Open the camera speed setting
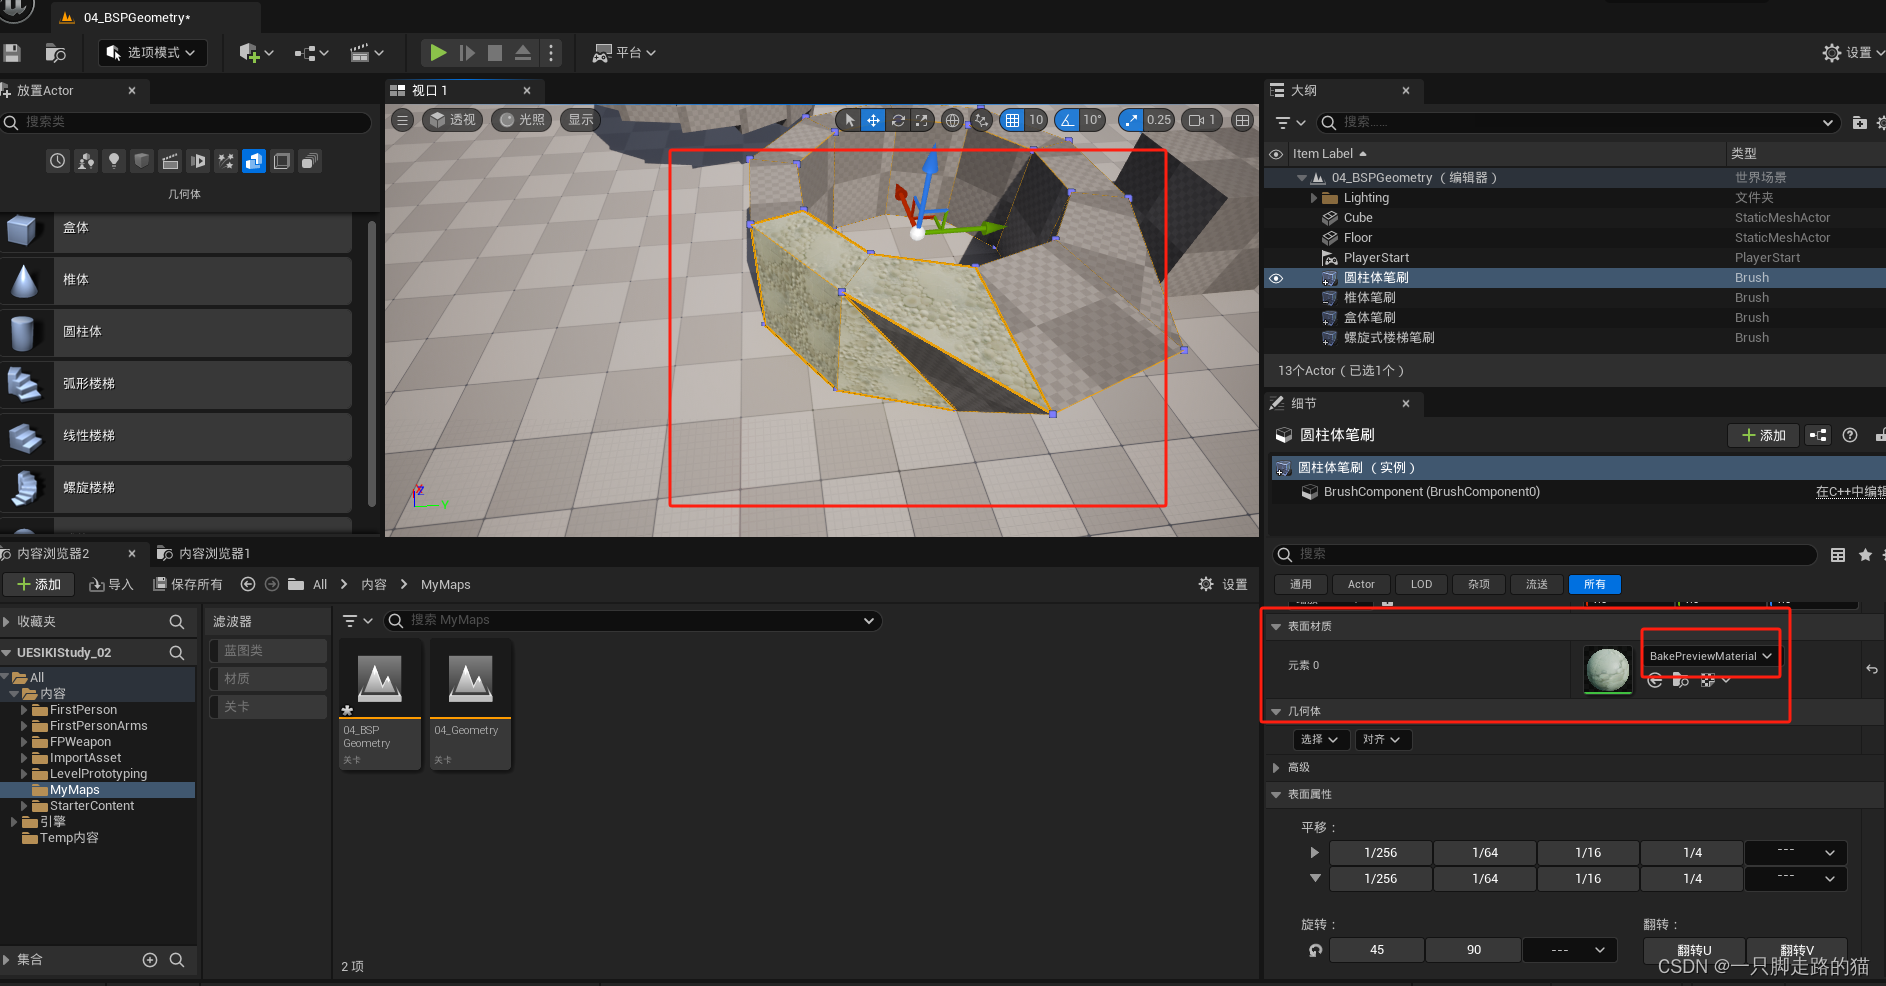The height and width of the screenshot is (986, 1886). [x=1202, y=120]
